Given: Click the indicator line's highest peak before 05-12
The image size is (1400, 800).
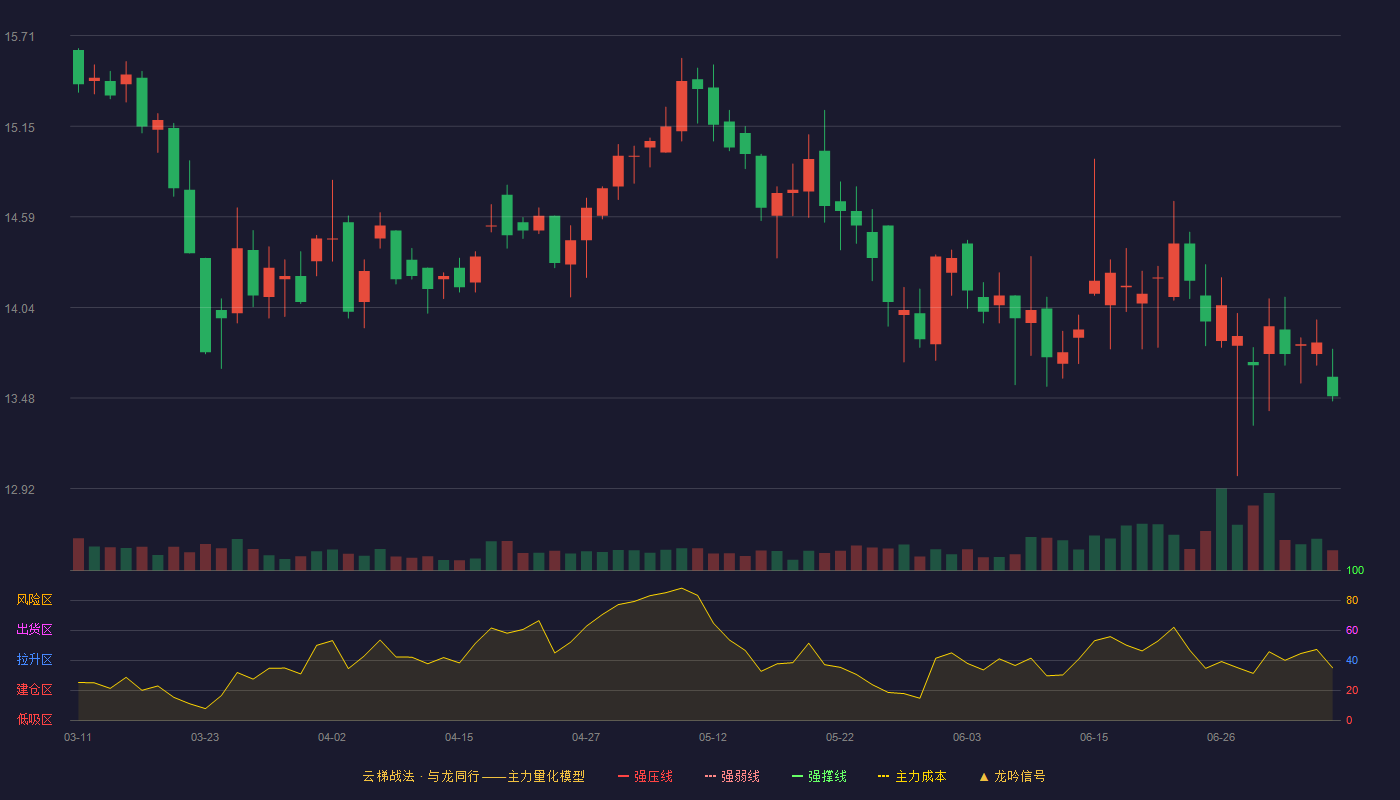Looking at the screenshot, I should [682, 588].
